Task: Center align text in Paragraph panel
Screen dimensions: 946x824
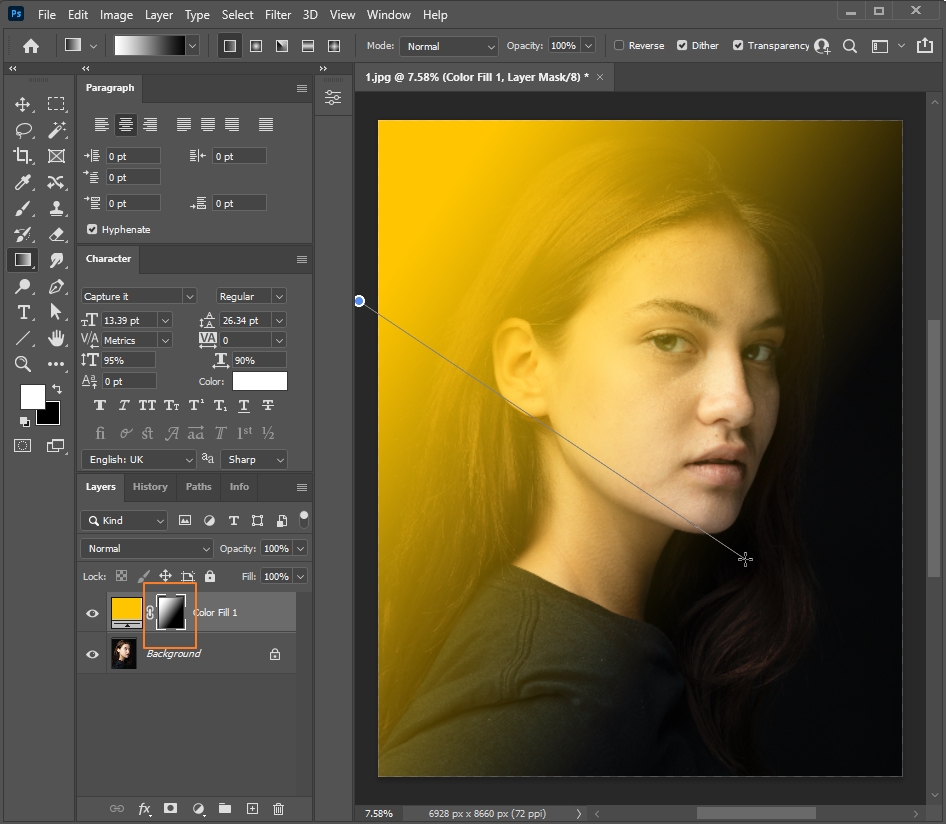Action: click(x=126, y=125)
